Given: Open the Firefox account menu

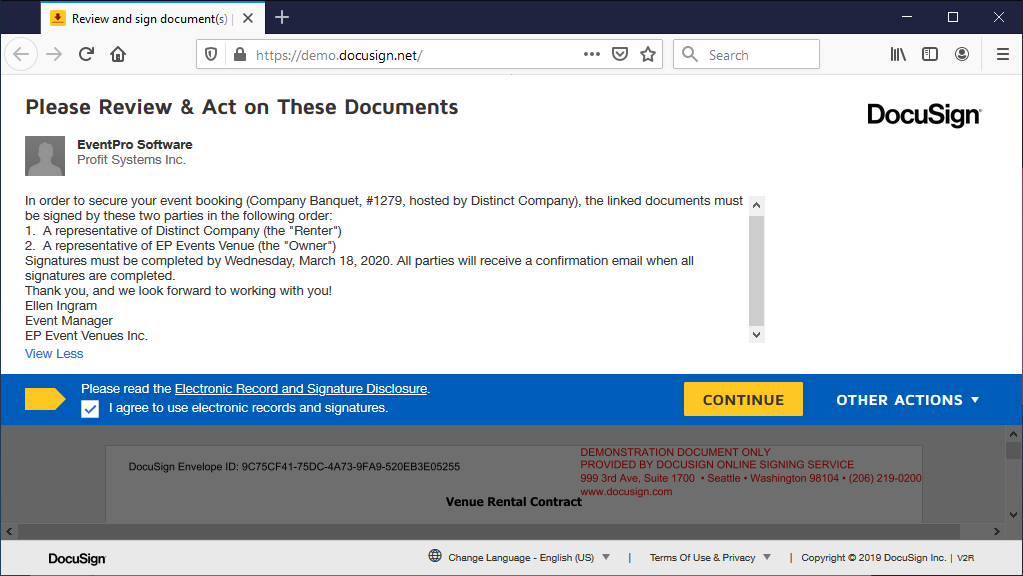Looking at the screenshot, I should (x=962, y=54).
